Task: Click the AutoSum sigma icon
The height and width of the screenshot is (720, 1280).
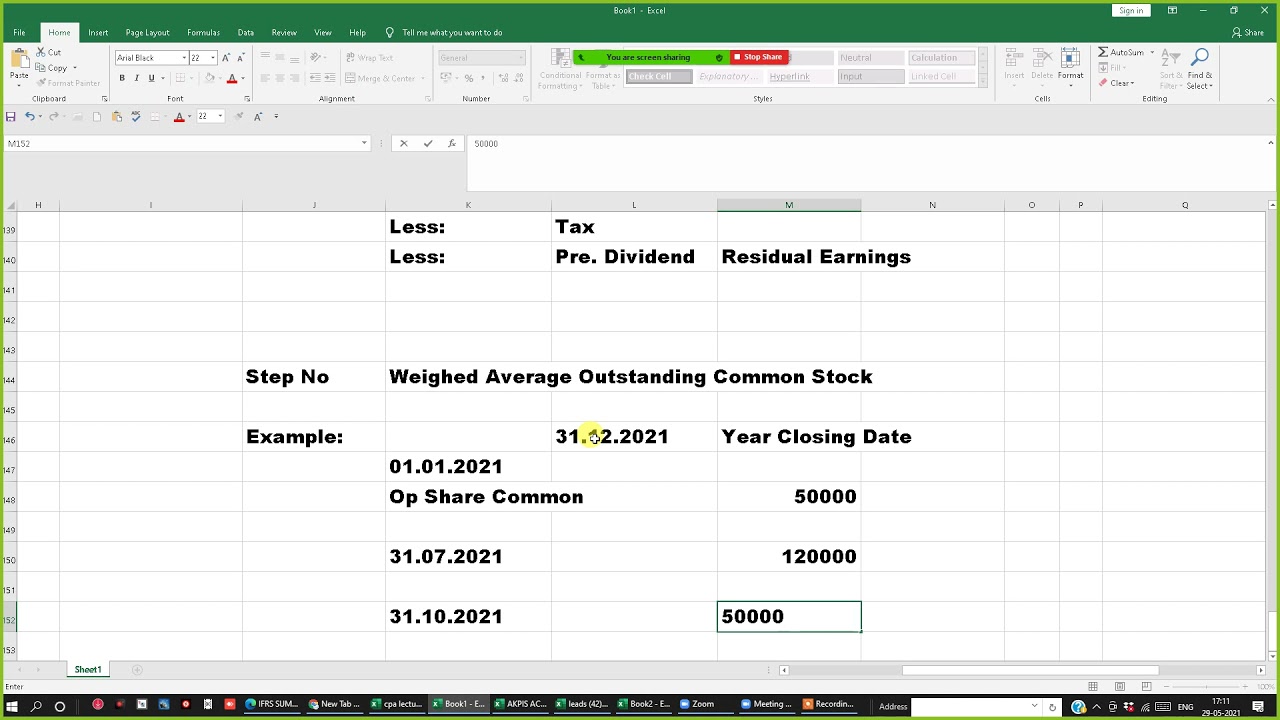Action: point(1103,52)
